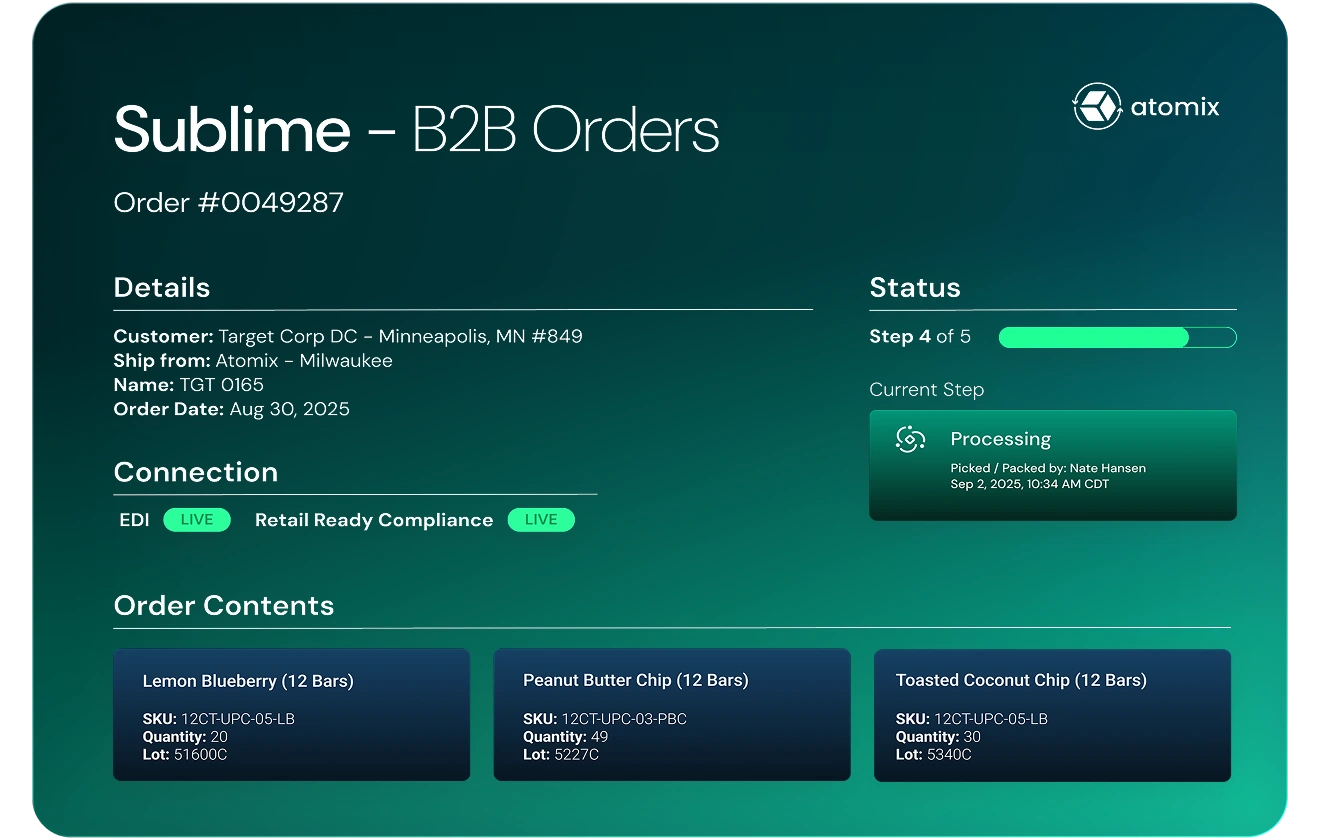
Task: Click the Processing step icon
Action: (x=910, y=439)
